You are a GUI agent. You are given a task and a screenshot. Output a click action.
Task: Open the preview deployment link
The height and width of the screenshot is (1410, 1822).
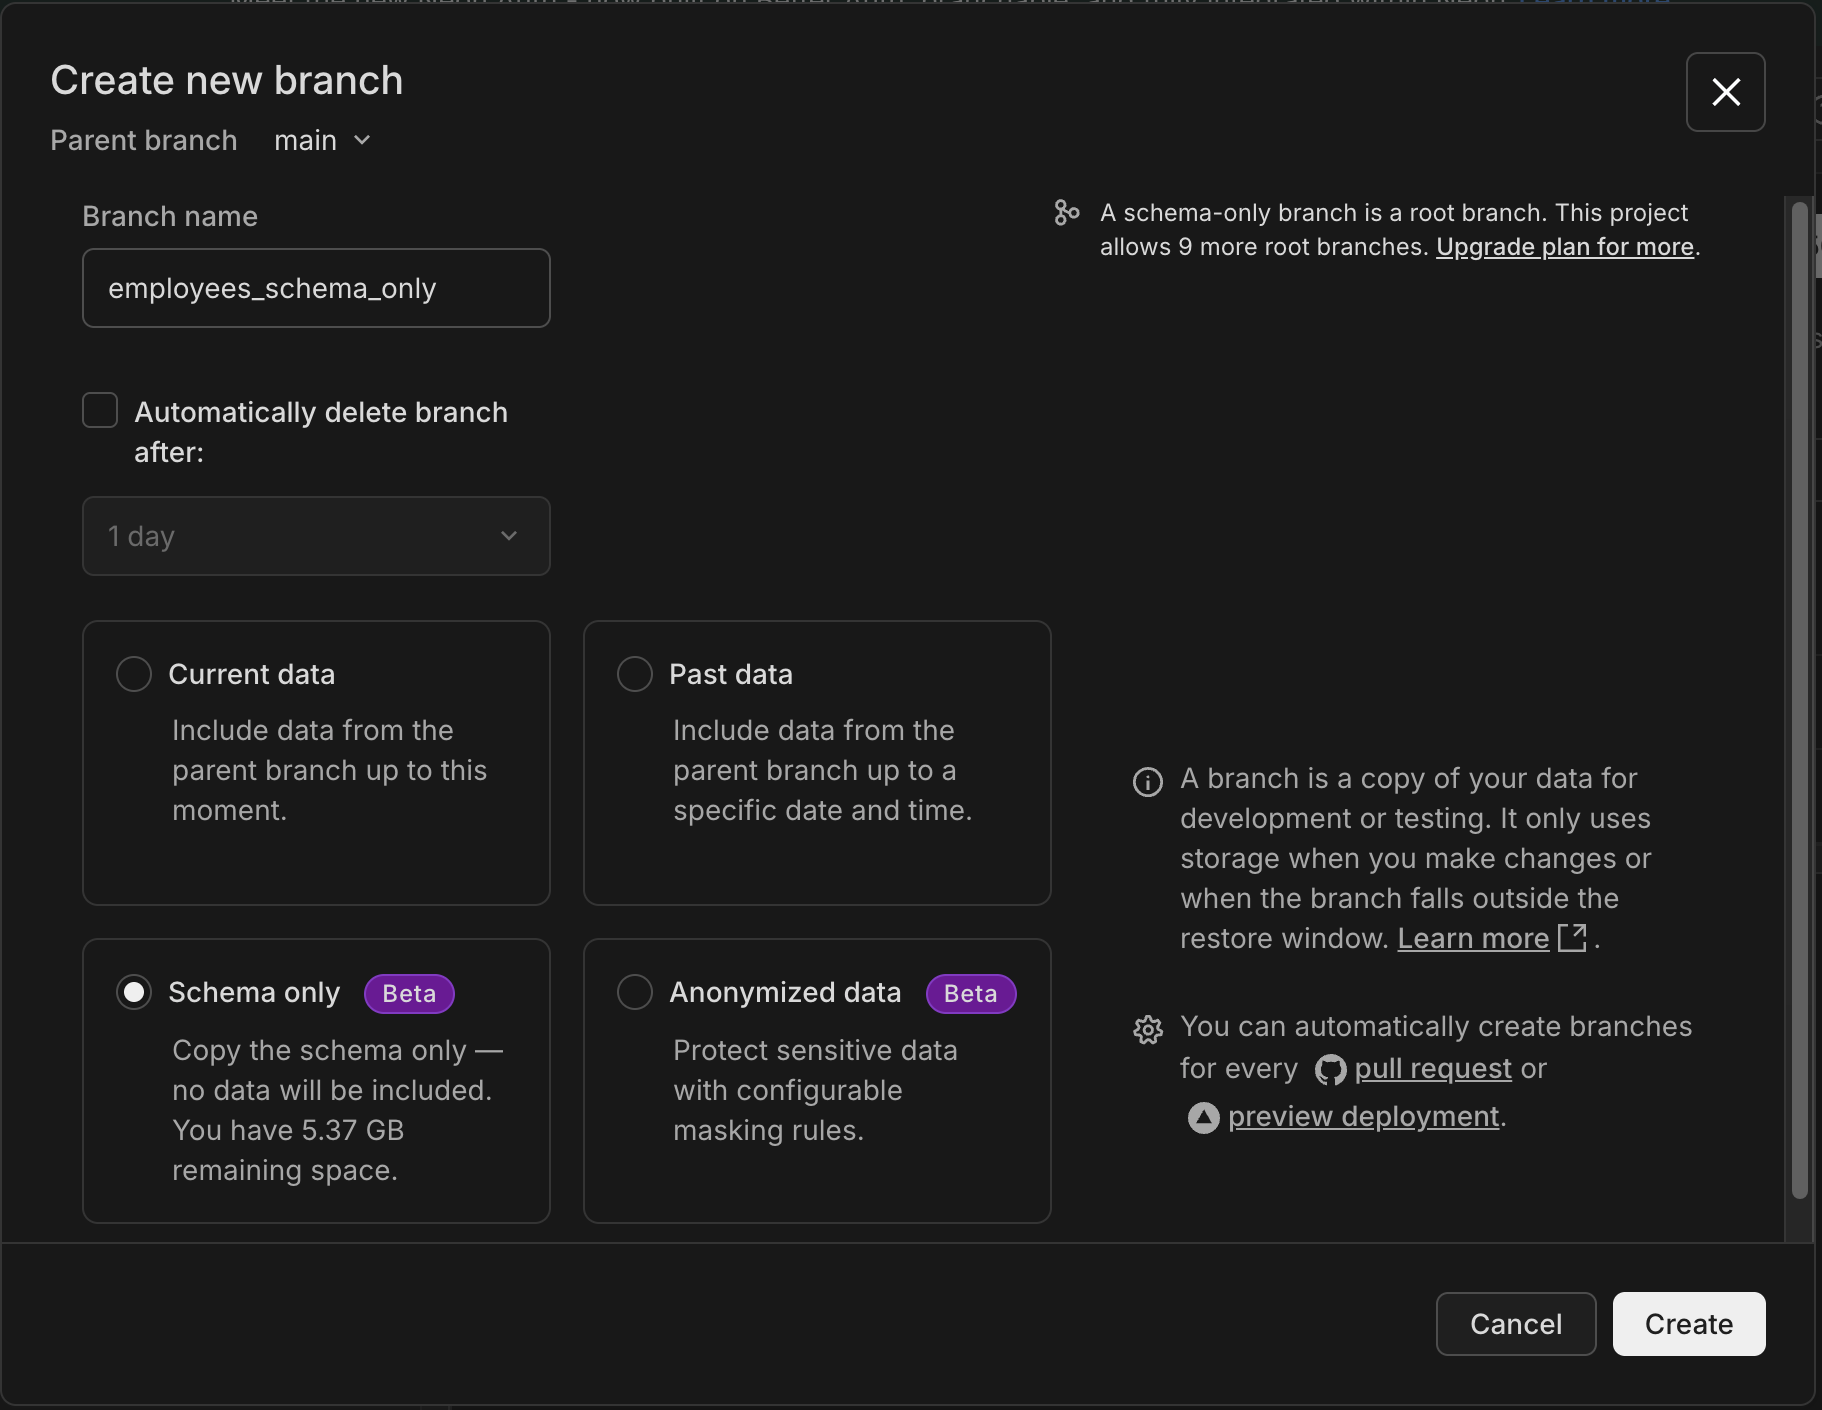(1363, 1117)
